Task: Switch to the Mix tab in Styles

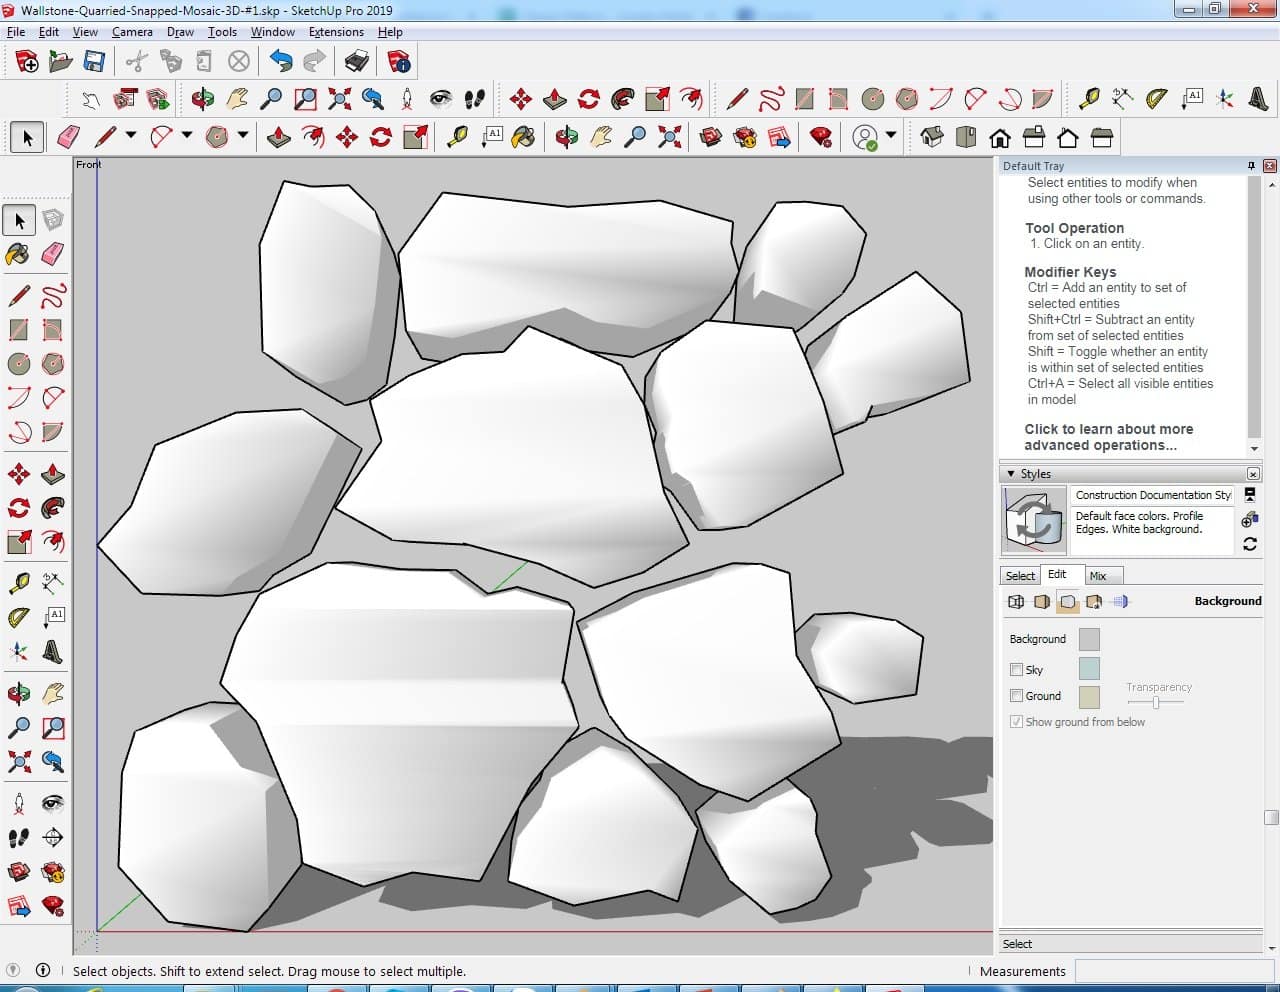Action: click(1098, 576)
